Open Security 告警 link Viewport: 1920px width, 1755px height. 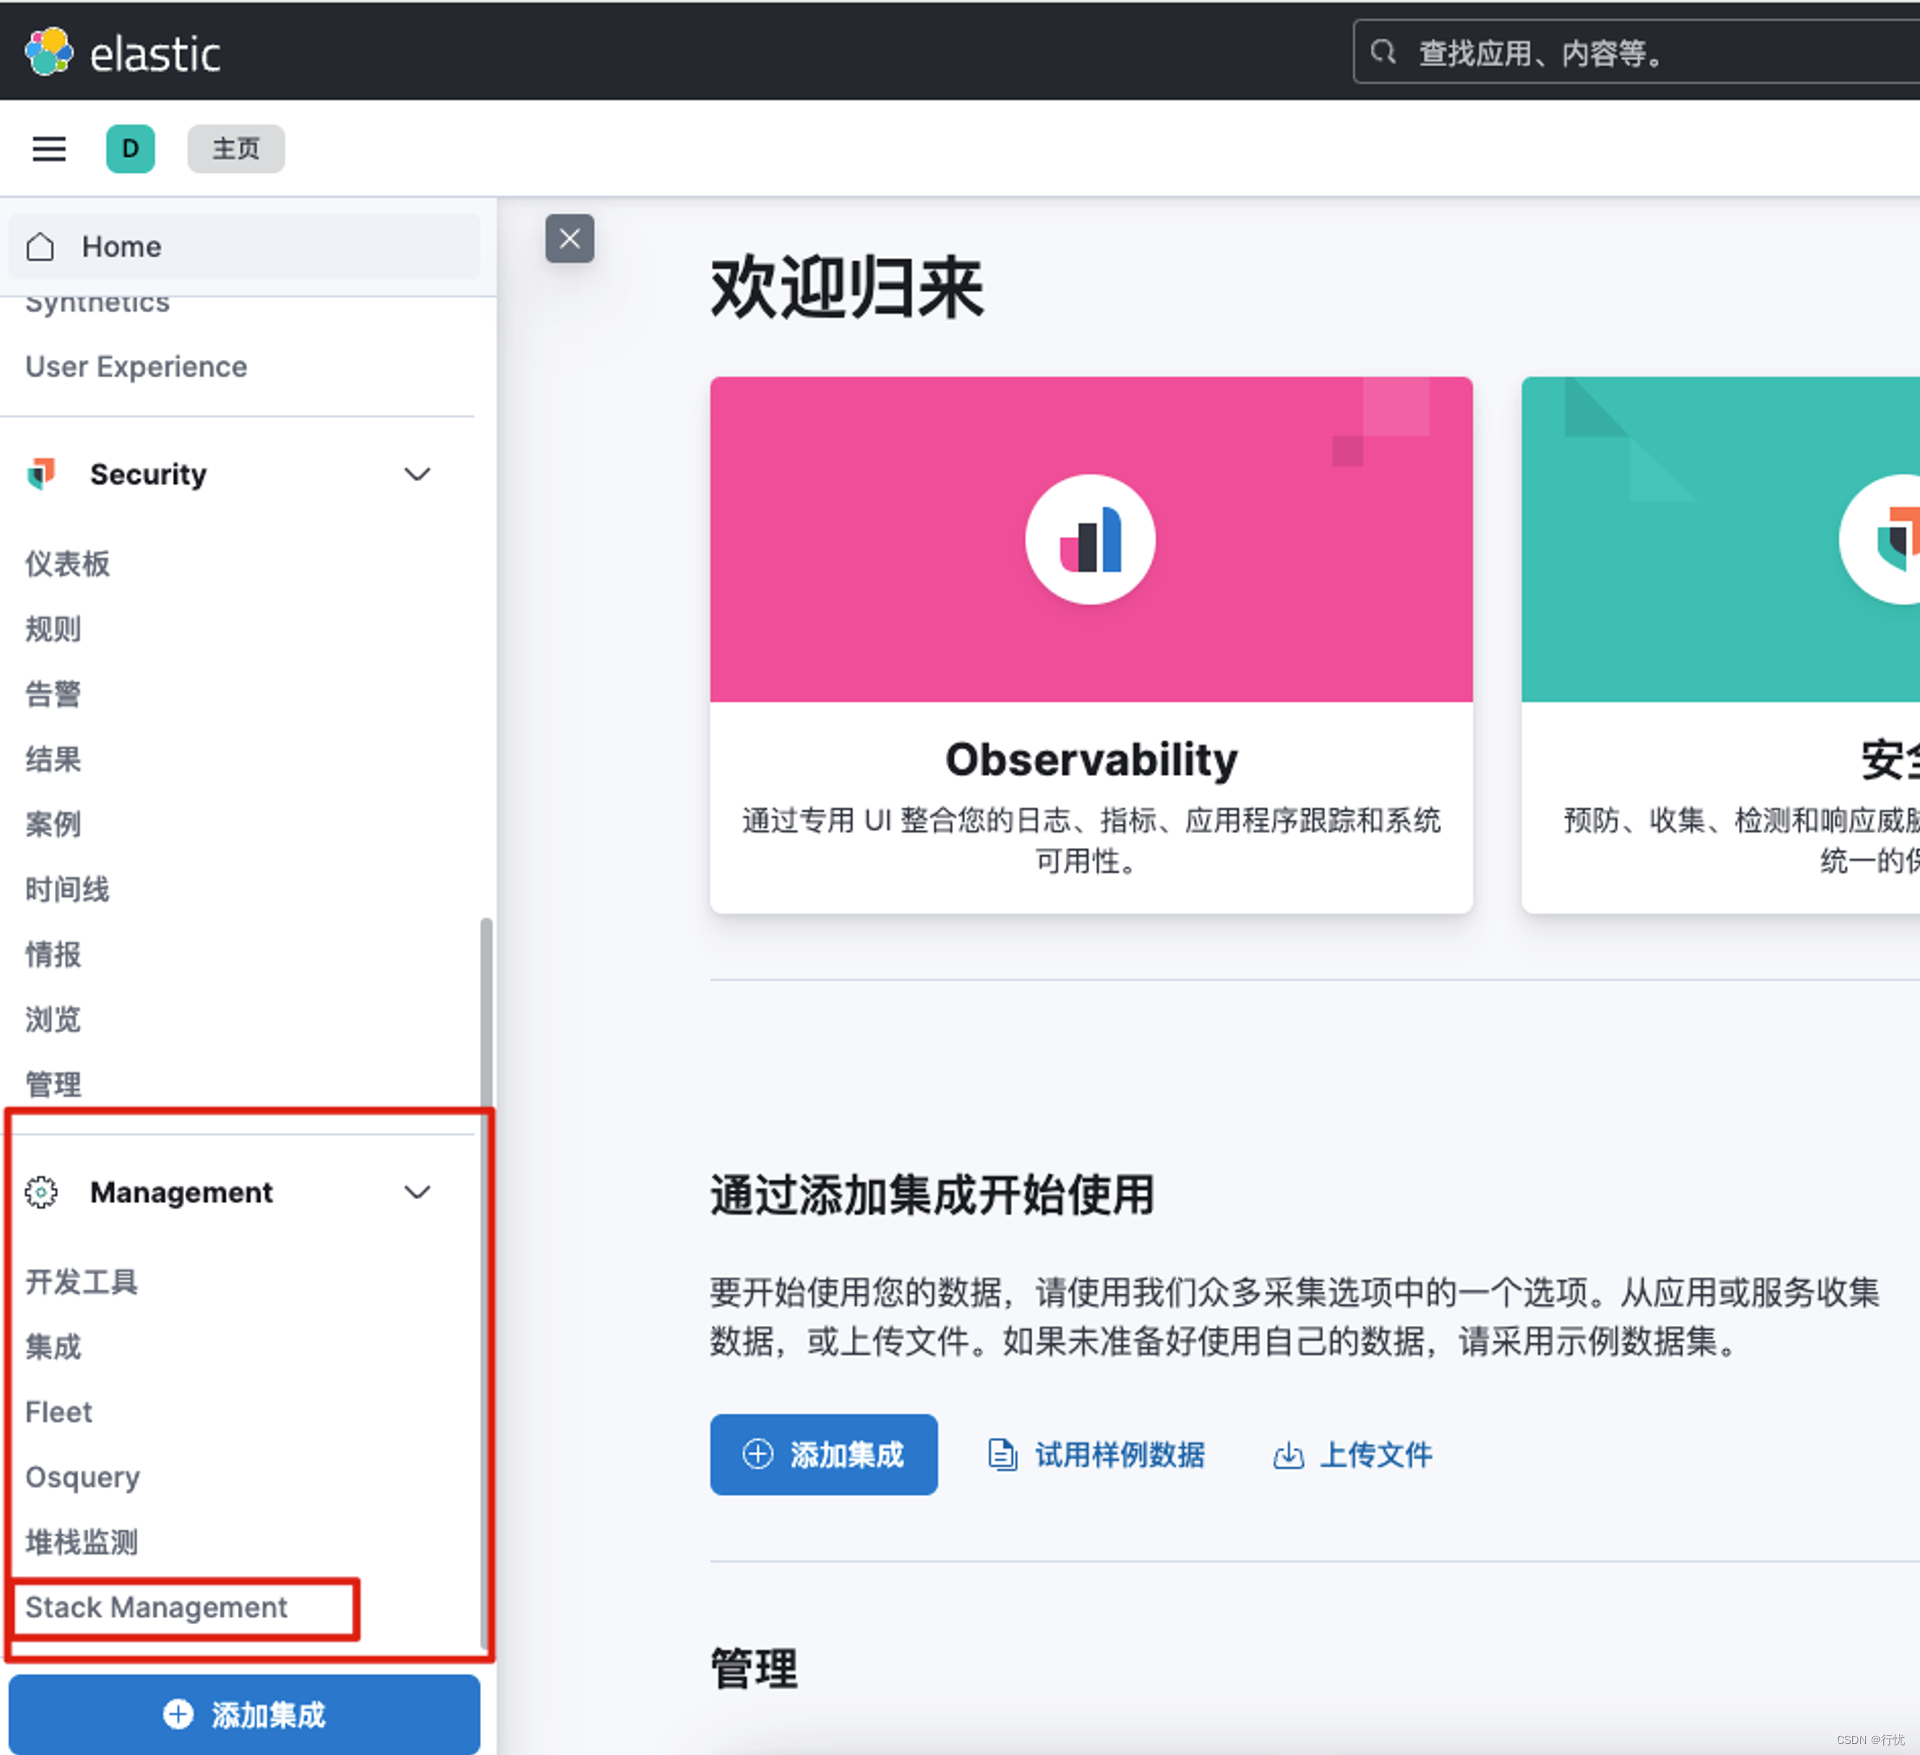pos(53,694)
